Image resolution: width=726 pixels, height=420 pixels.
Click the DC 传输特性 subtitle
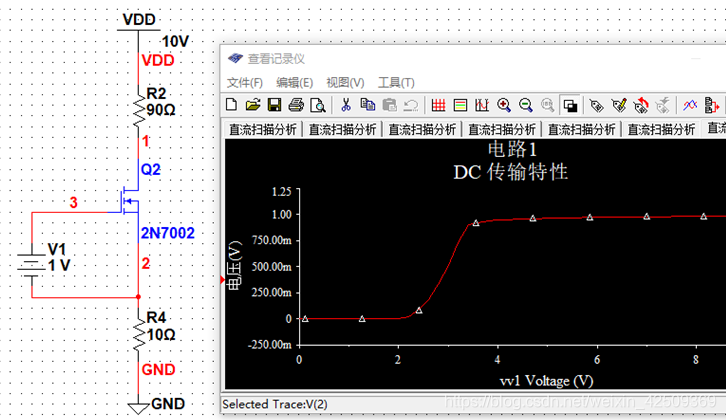point(510,172)
